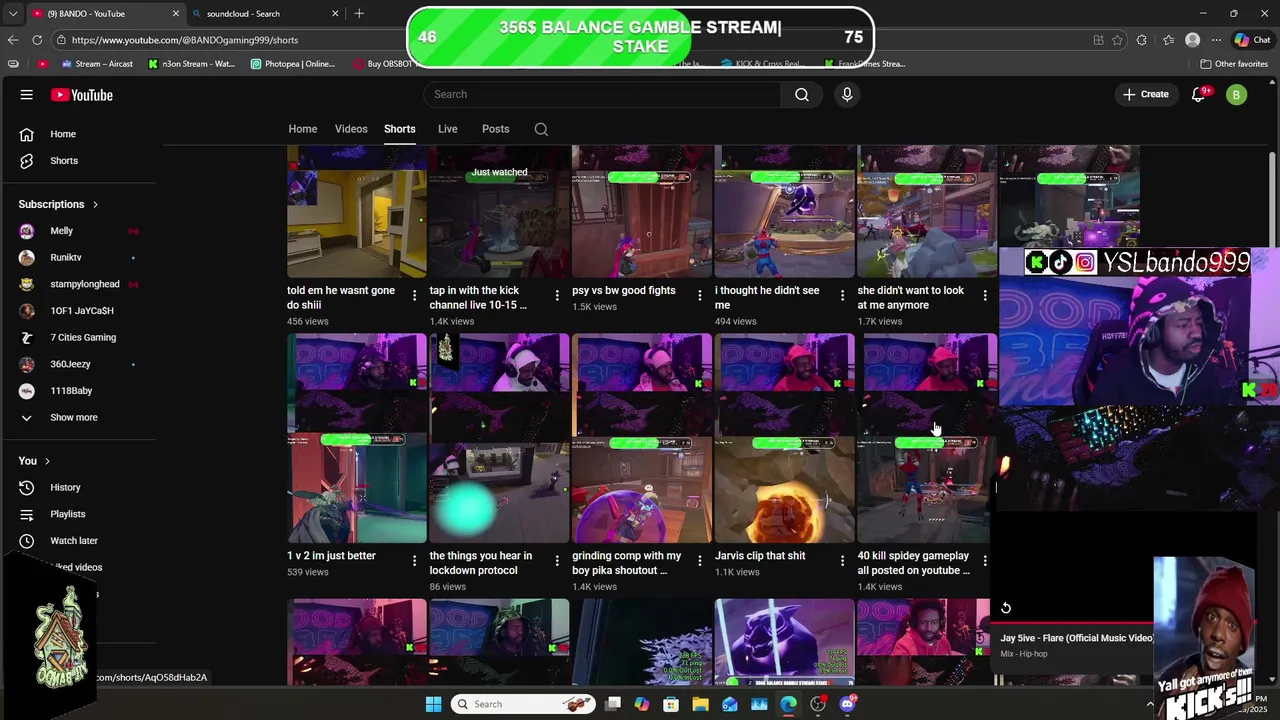Search within the channel using magnifier icon
This screenshot has width=1280, height=720.
pyautogui.click(x=541, y=129)
